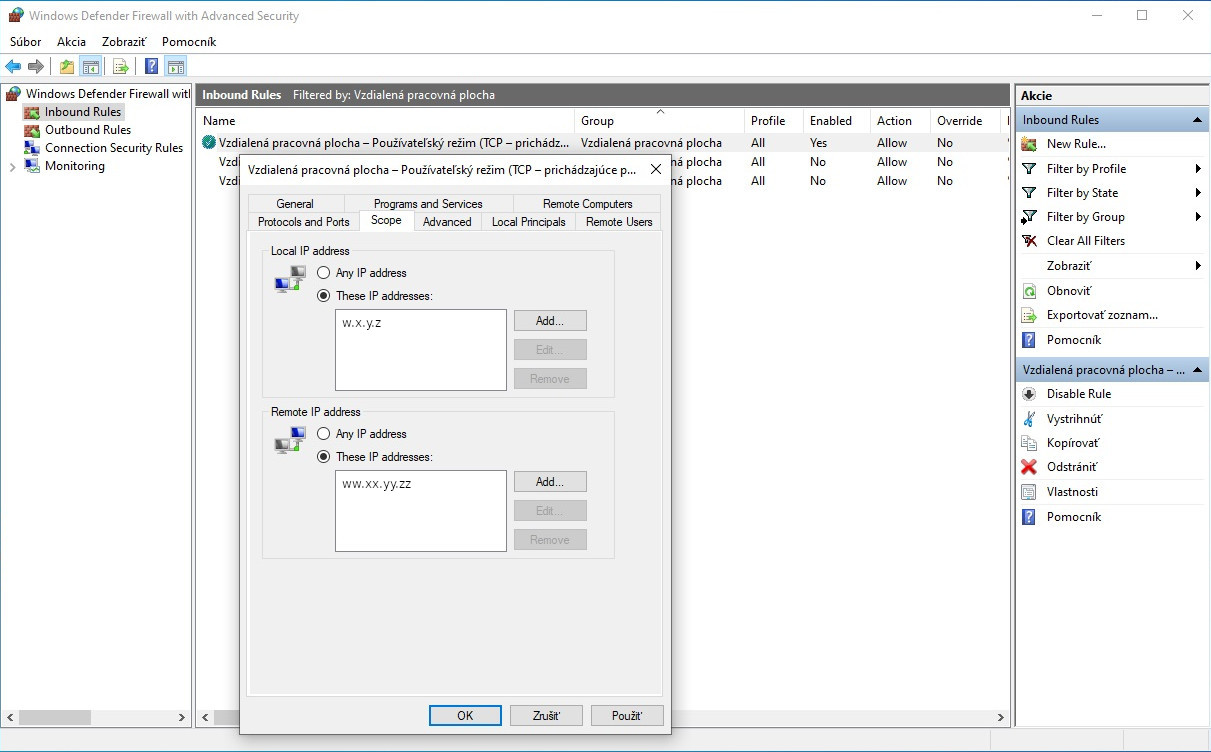The width and height of the screenshot is (1211, 752).
Task: Select These IP addresses for Remote IP
Action: 323,457
